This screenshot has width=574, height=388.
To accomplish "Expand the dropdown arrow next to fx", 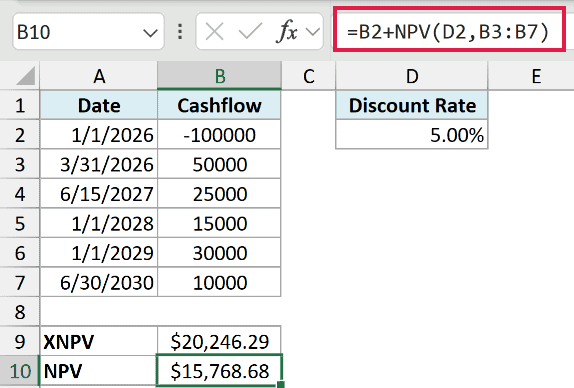I will pos(313,32).
